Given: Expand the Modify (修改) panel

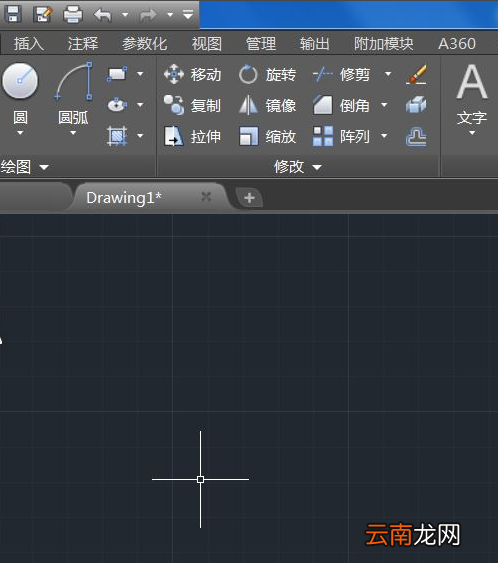Looking at the screenshot, I should click(298, 167).
